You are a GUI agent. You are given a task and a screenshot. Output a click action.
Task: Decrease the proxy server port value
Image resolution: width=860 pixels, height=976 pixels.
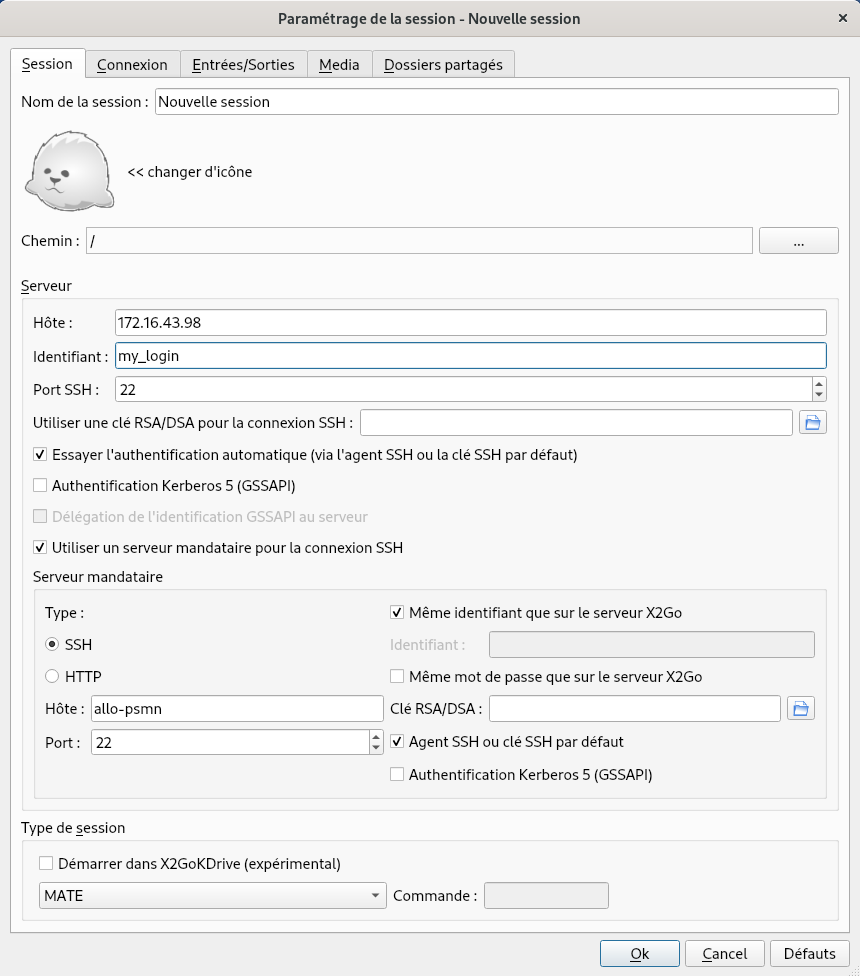pos(376,748)
